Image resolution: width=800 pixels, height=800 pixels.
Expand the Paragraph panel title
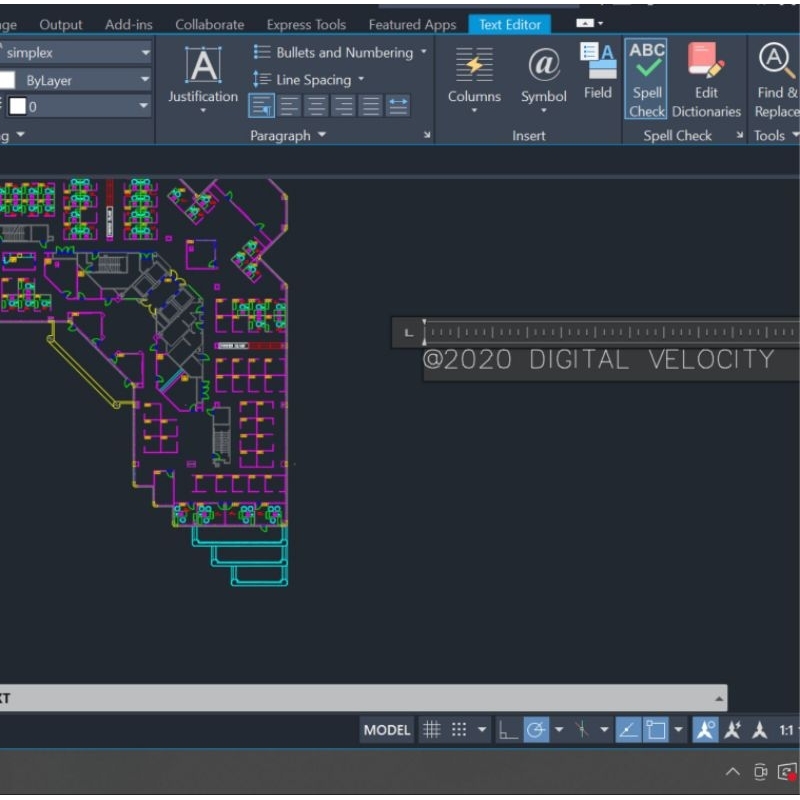pos(288,136)
